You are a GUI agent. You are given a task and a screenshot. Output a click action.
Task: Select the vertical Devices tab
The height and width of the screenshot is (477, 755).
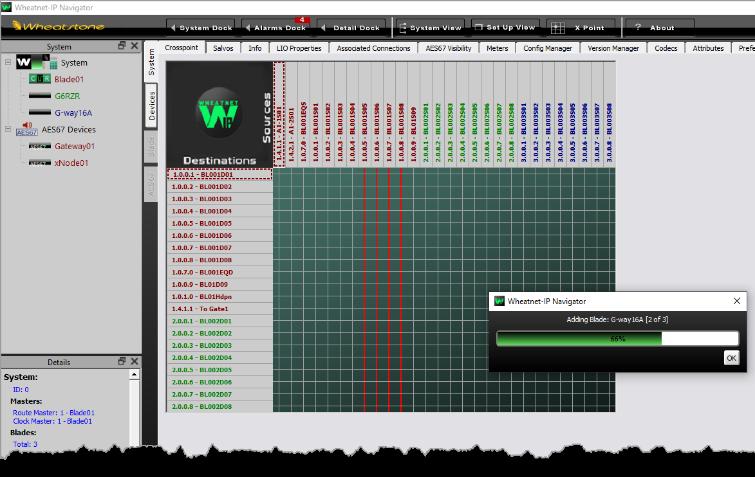(x=151, y=106)
